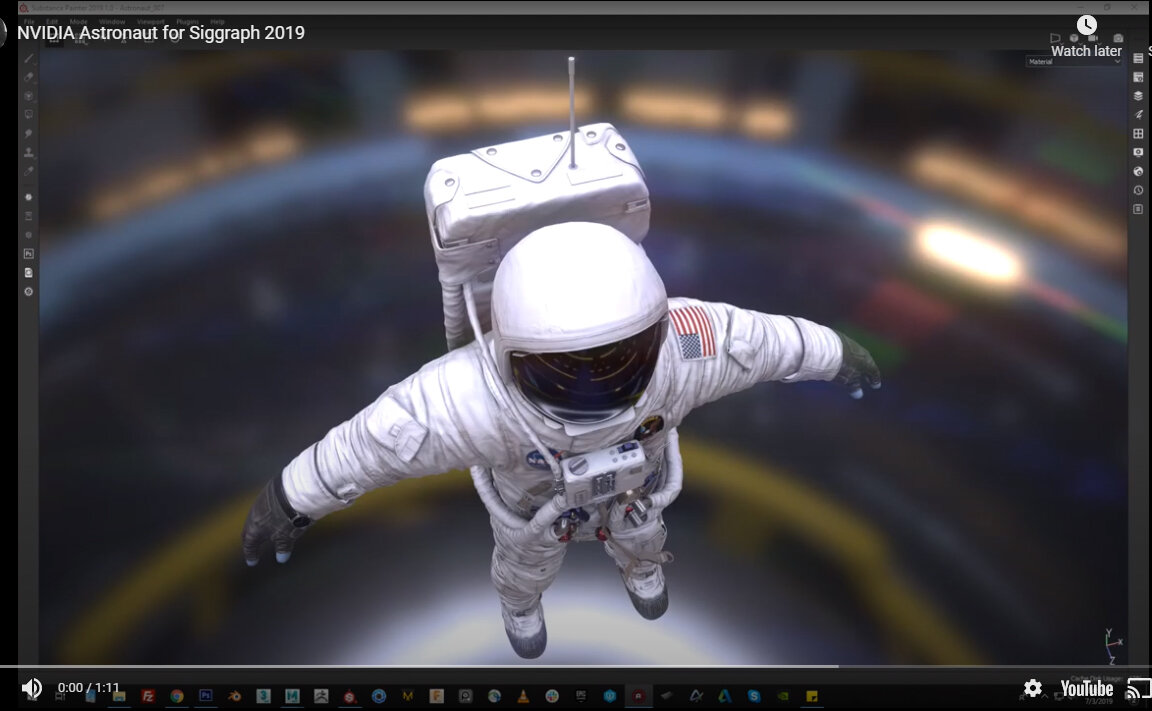This screenshot has height=711, width=1152.
Task: Open YouTube video settings gear
Action: coord(1033,688)
